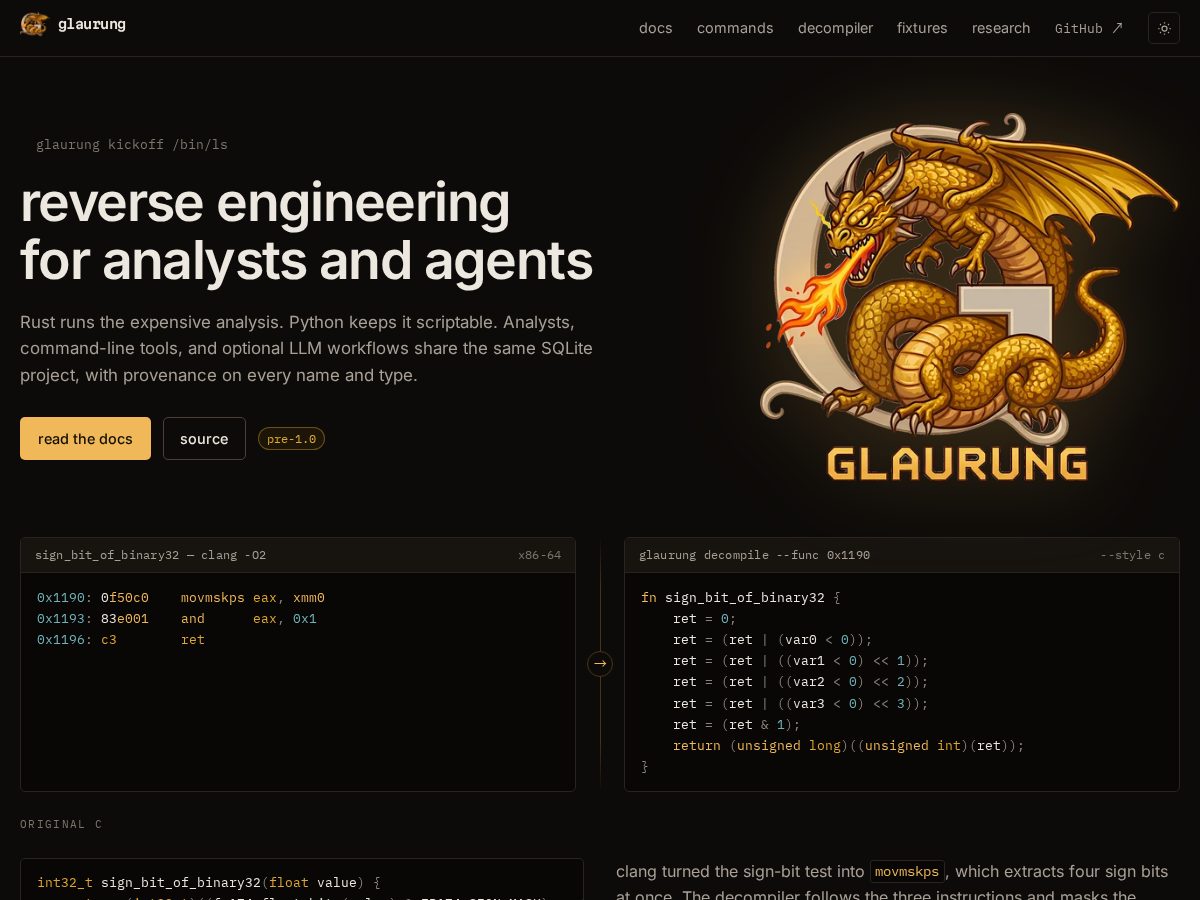
Task: Click the 'source' button
Action: (x=204, y=439)
